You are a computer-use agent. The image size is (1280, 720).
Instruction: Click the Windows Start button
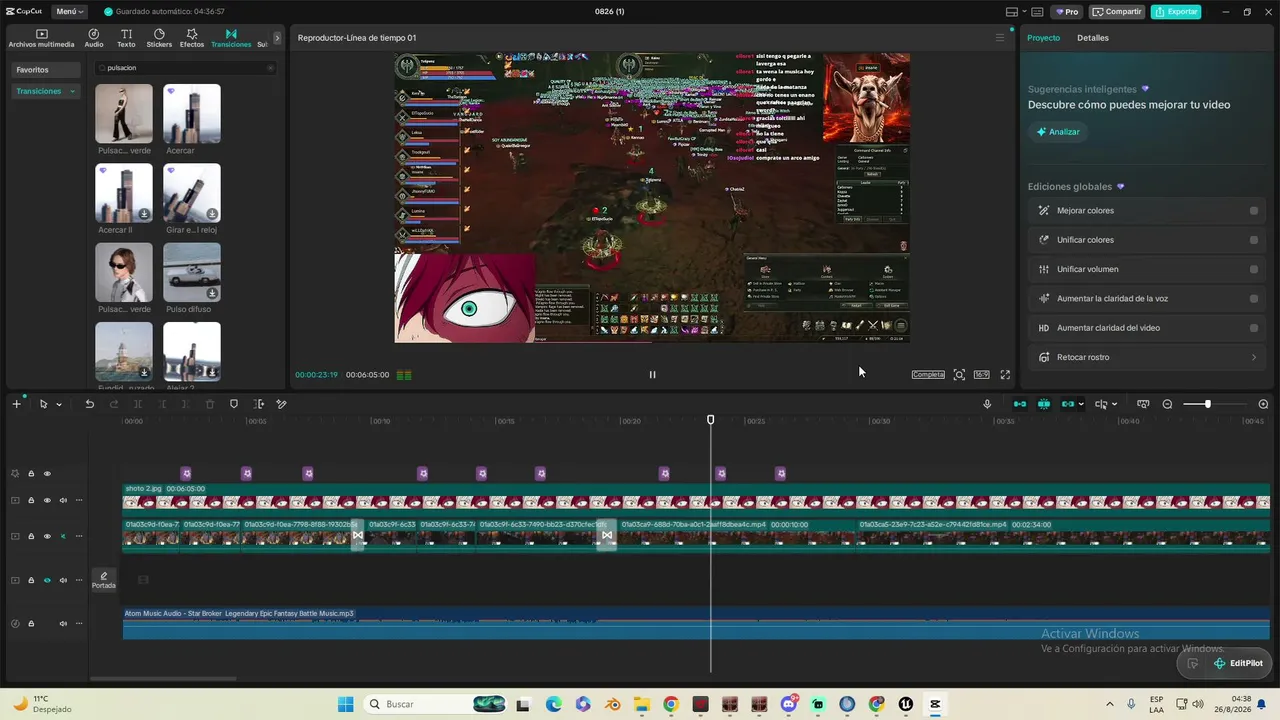[x=345, y=704]
